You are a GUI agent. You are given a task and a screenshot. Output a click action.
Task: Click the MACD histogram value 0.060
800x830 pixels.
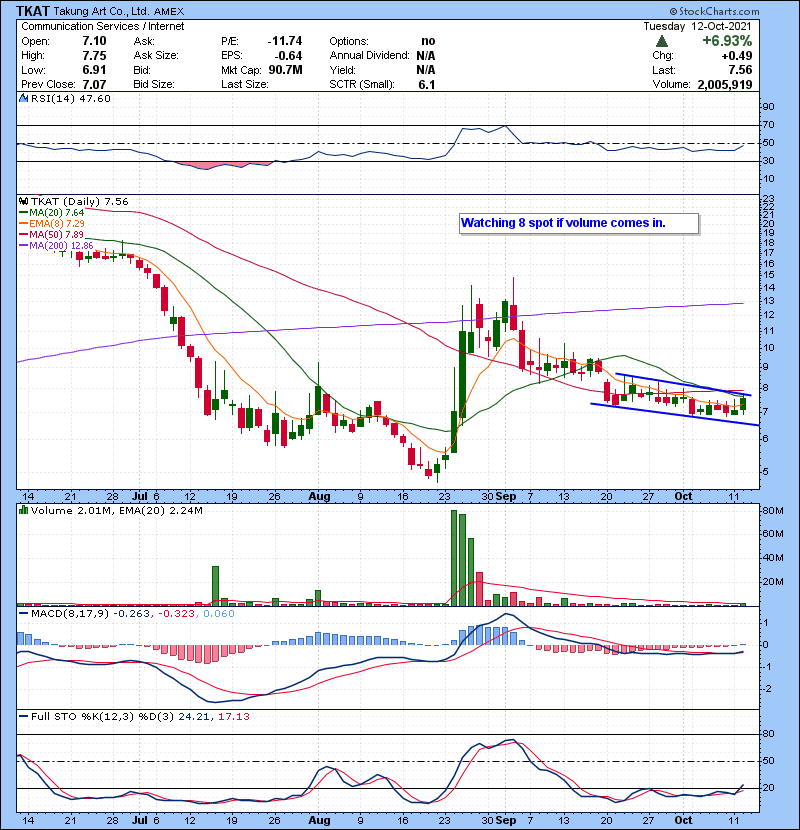coord(219,614)
